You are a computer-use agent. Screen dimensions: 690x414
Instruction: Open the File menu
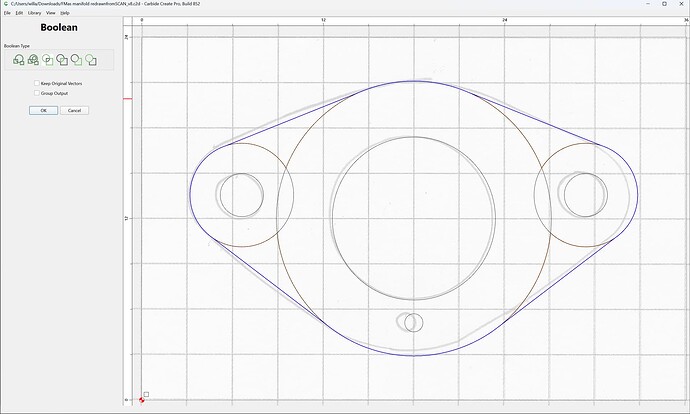[x=7, y=13]
